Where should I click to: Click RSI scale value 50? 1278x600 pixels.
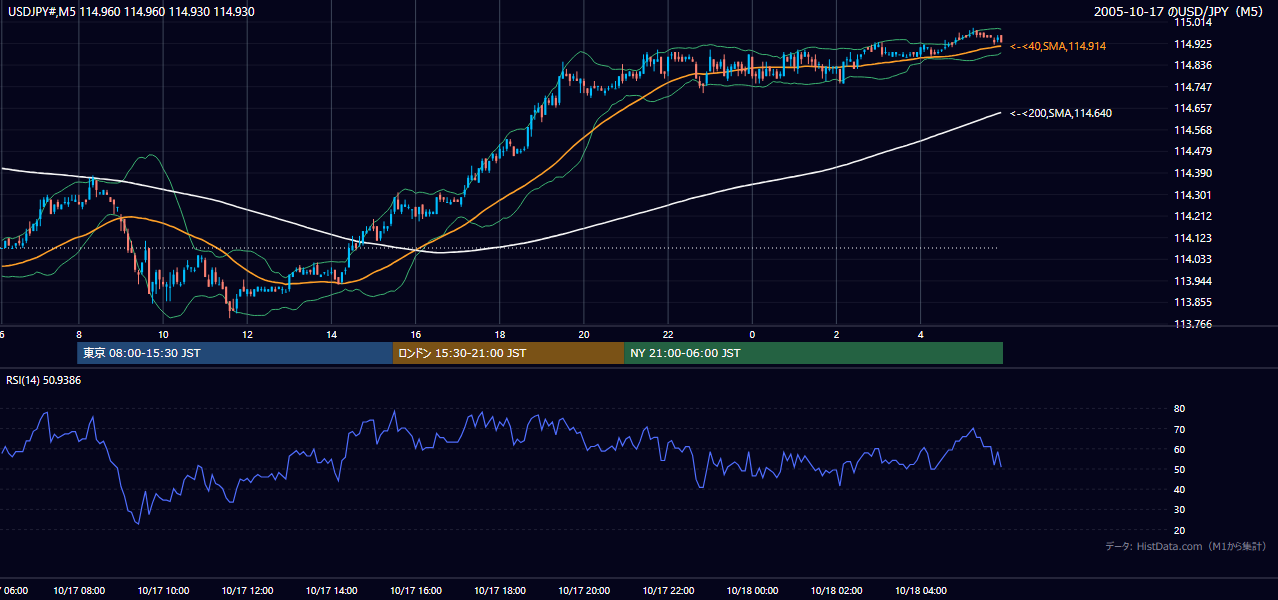pos(1179,469)
